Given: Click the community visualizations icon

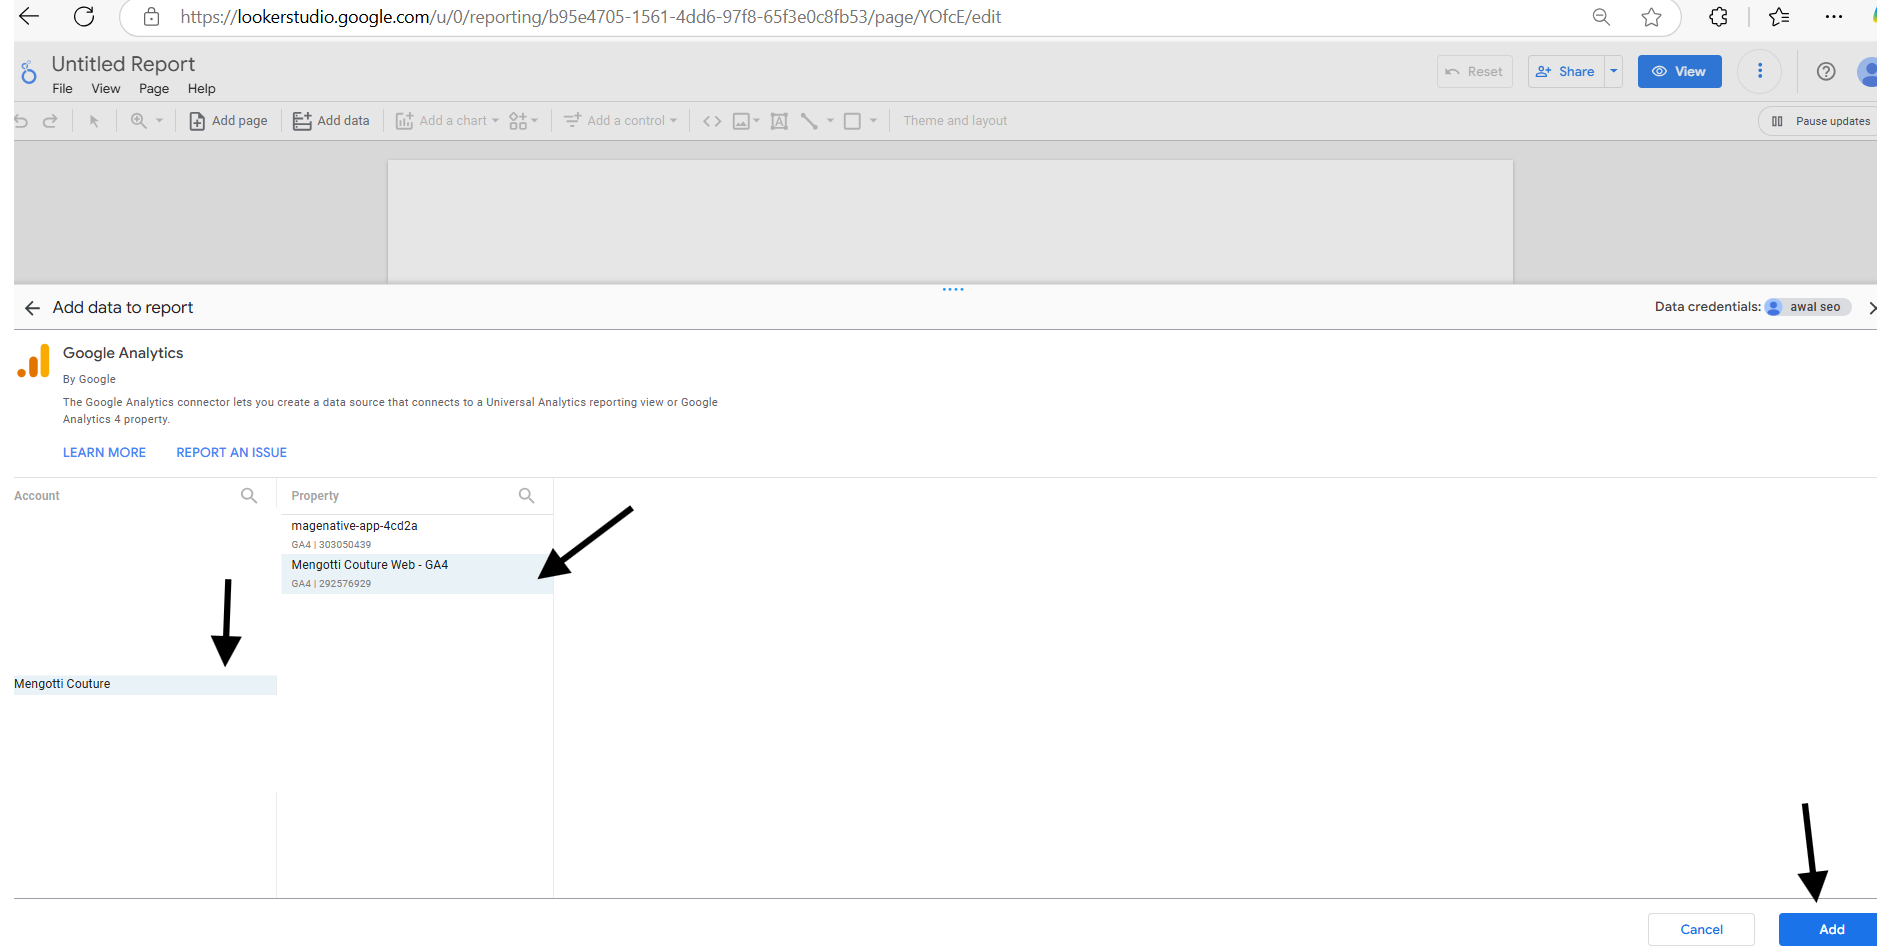Looking at the screenshot, I should point(518,121).
